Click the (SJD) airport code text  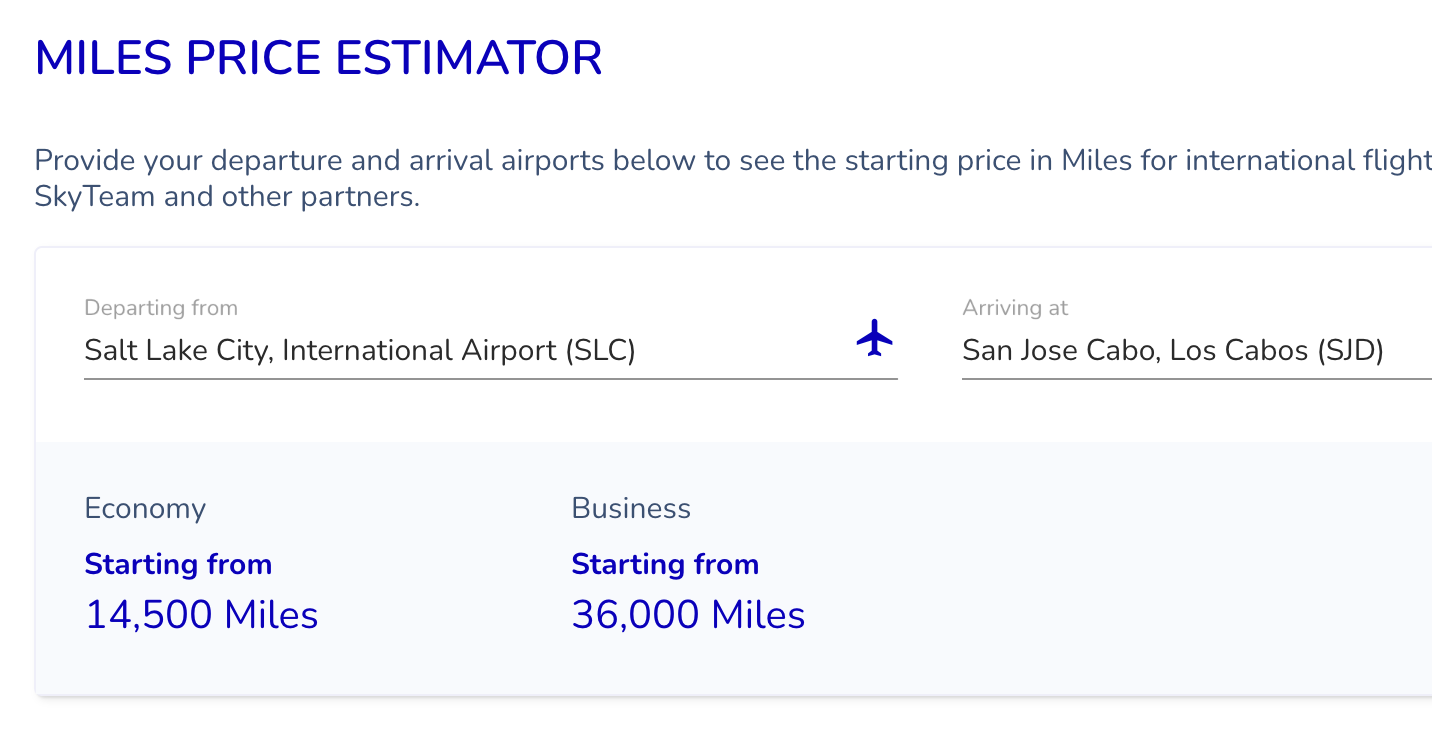point(1350,351)
